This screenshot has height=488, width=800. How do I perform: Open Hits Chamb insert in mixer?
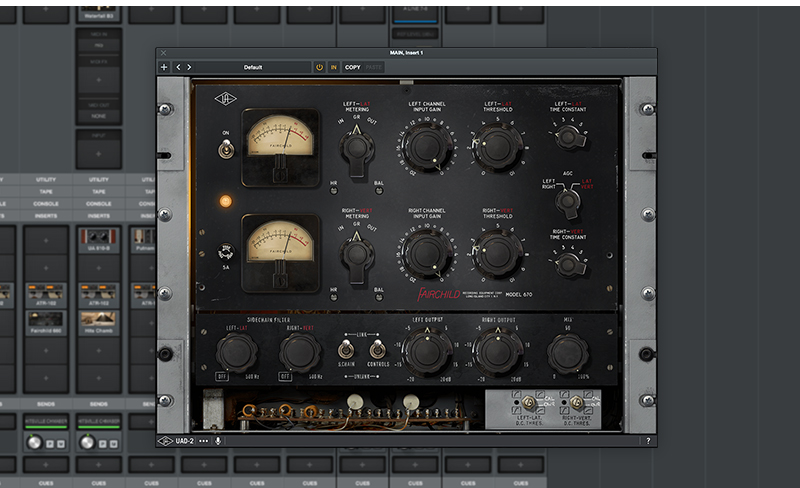98,323
